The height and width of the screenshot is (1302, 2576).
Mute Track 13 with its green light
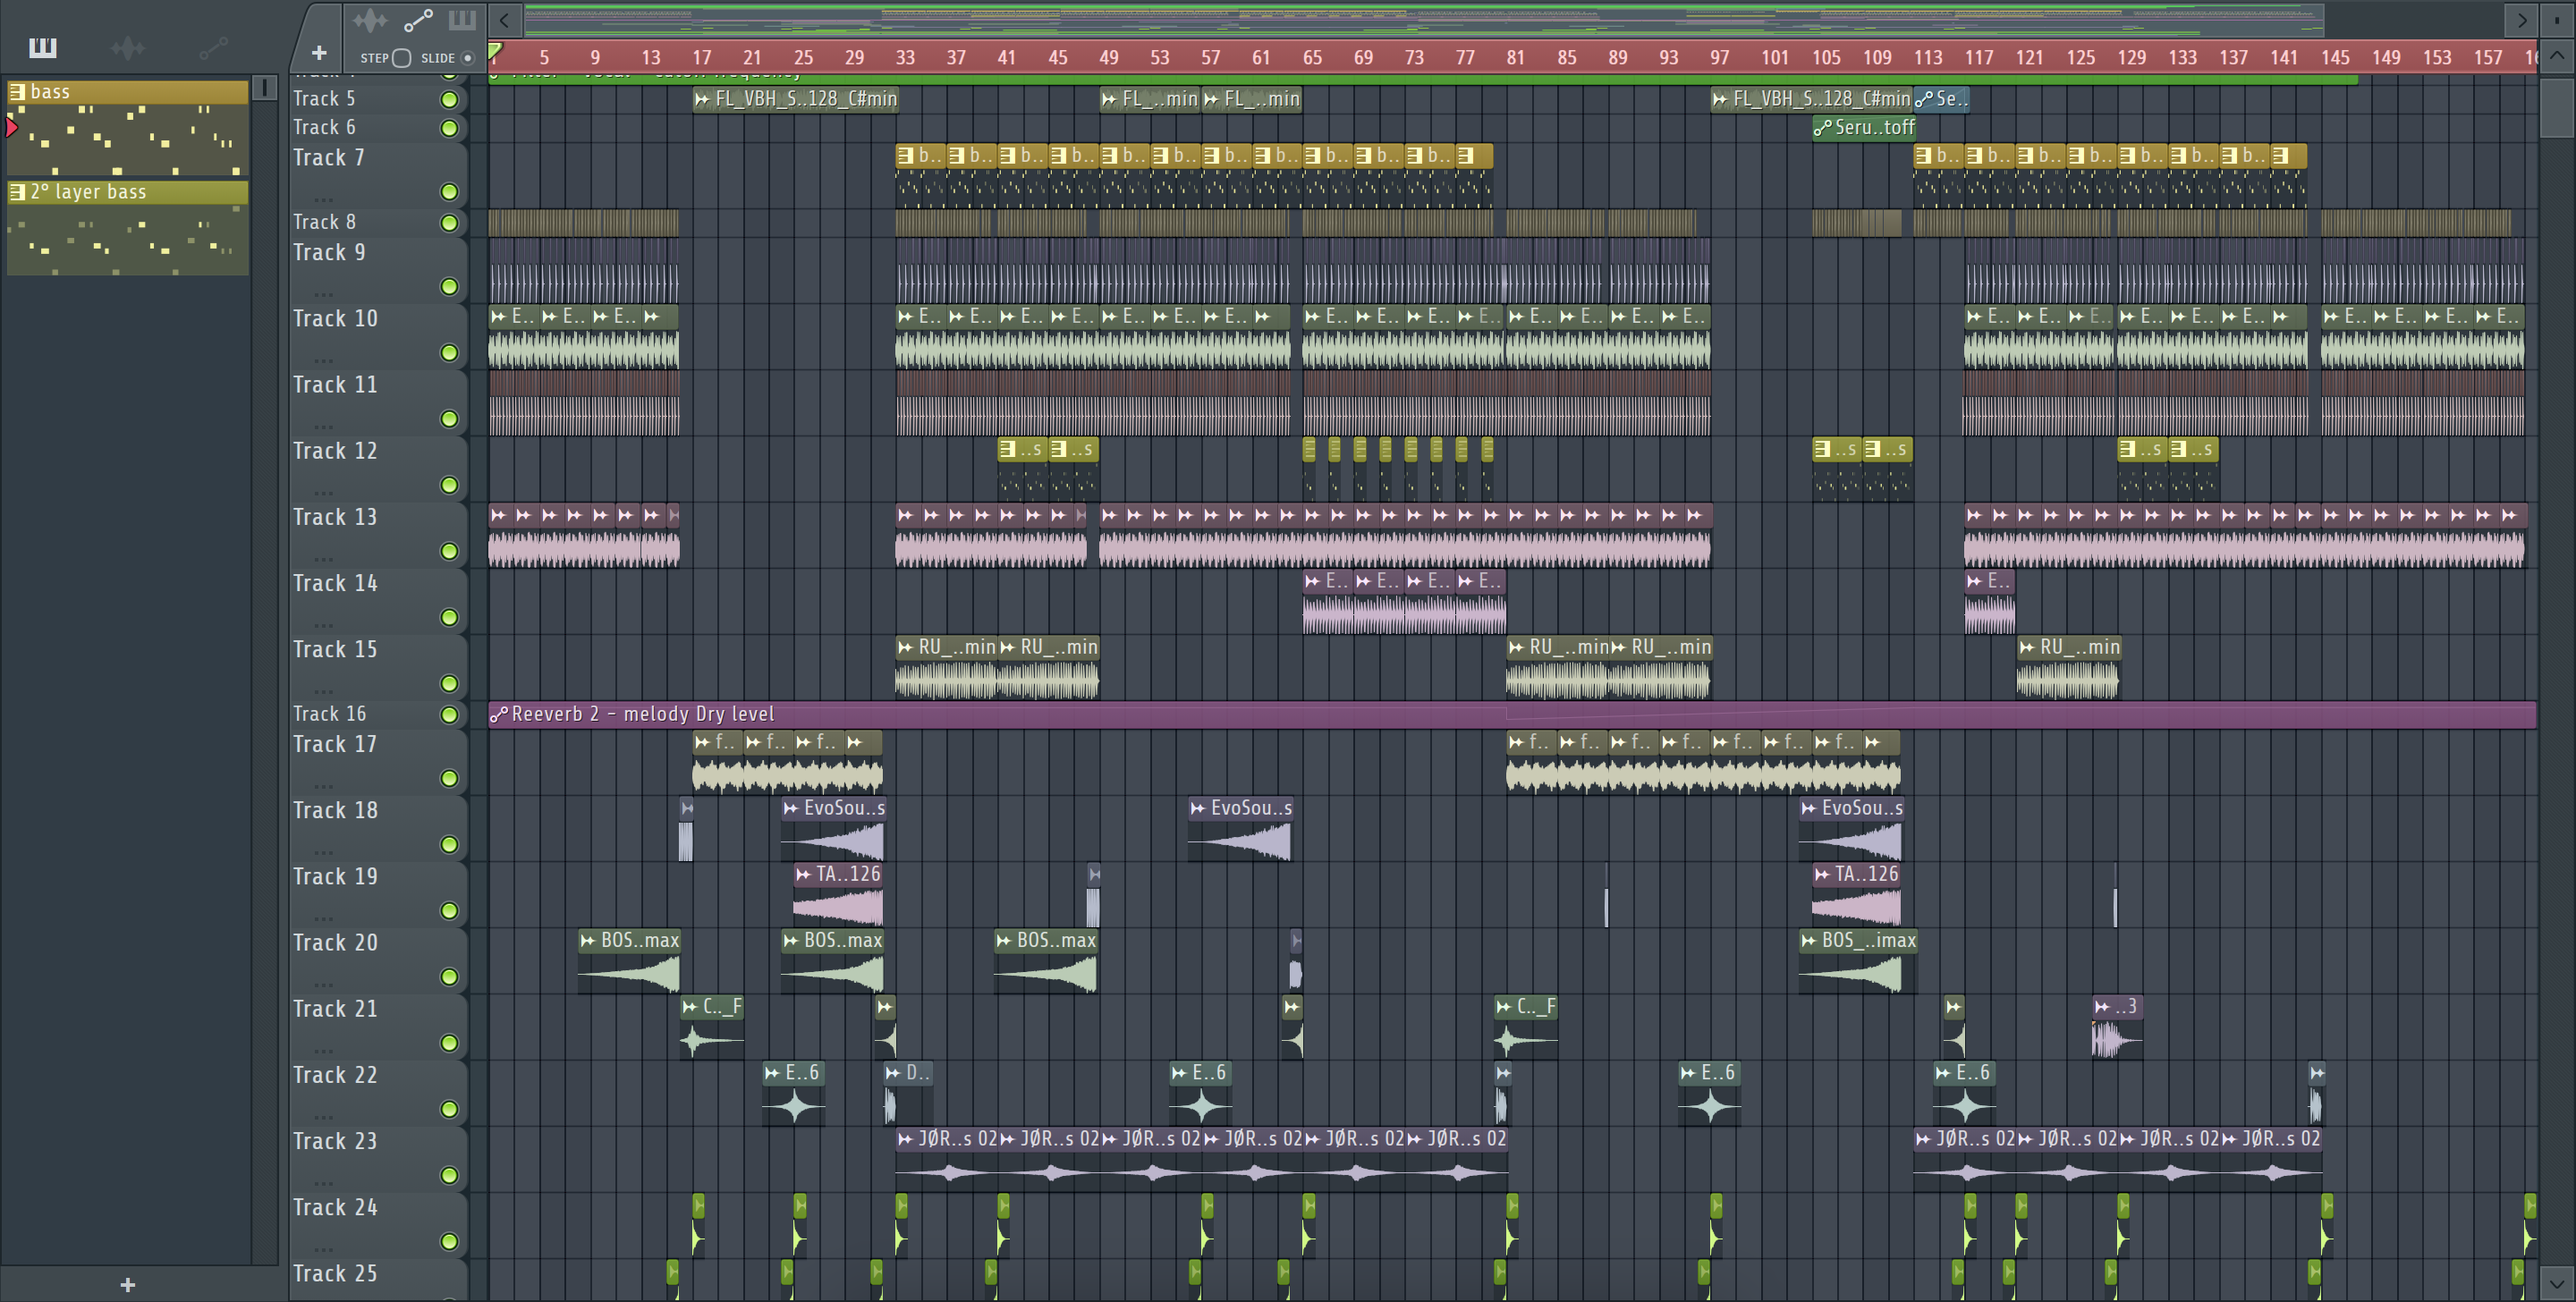450,552
